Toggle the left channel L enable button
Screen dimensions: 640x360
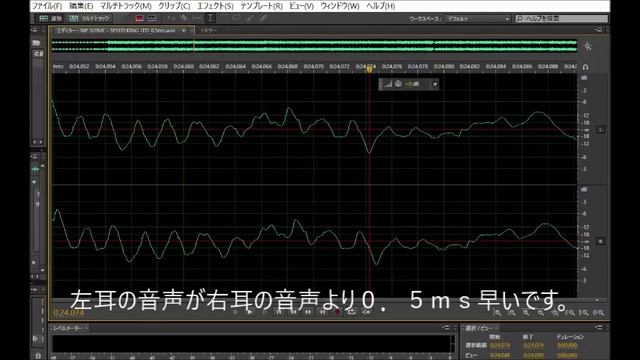[x=600, y=130]
